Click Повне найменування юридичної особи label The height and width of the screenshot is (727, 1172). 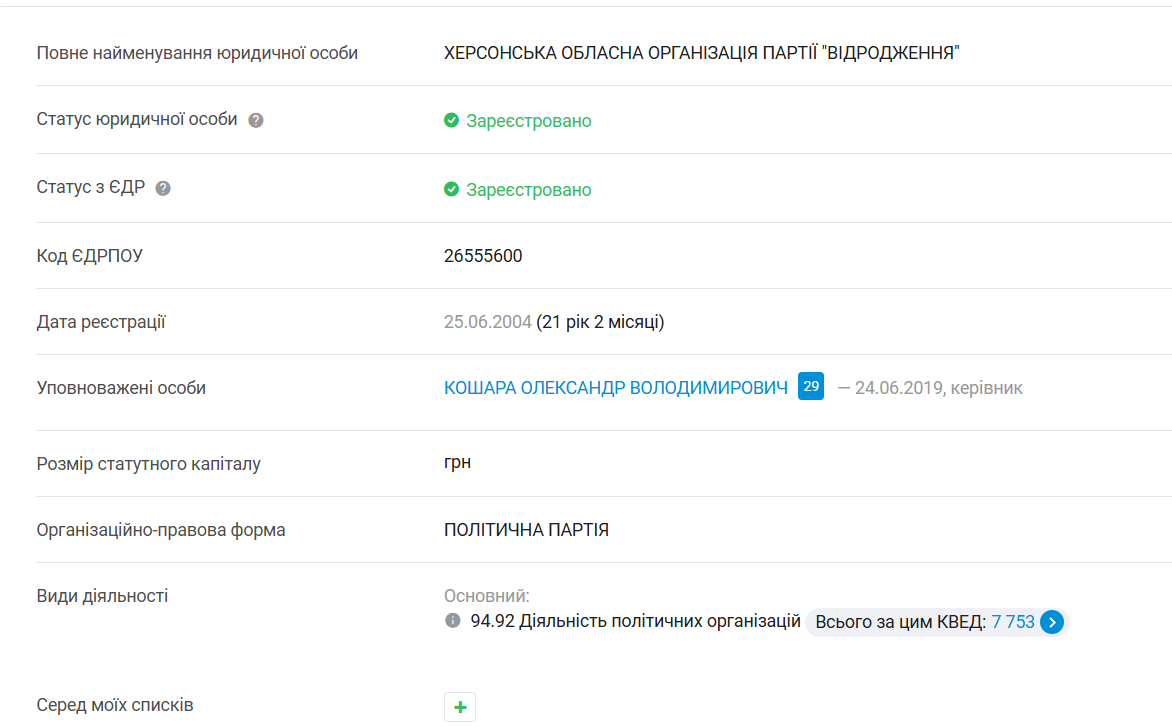coord(197,53)
